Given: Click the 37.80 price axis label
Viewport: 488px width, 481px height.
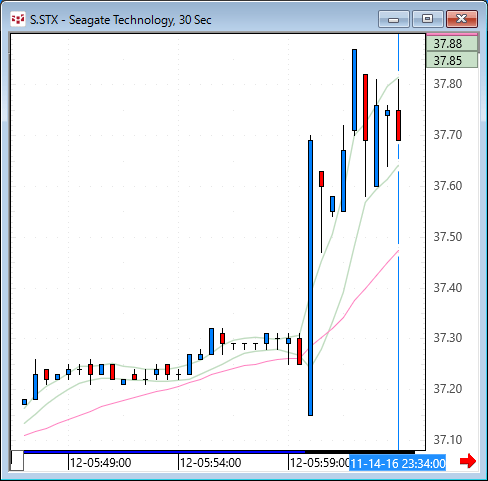Looking at the screenshot, I should [x=448, y=84].
